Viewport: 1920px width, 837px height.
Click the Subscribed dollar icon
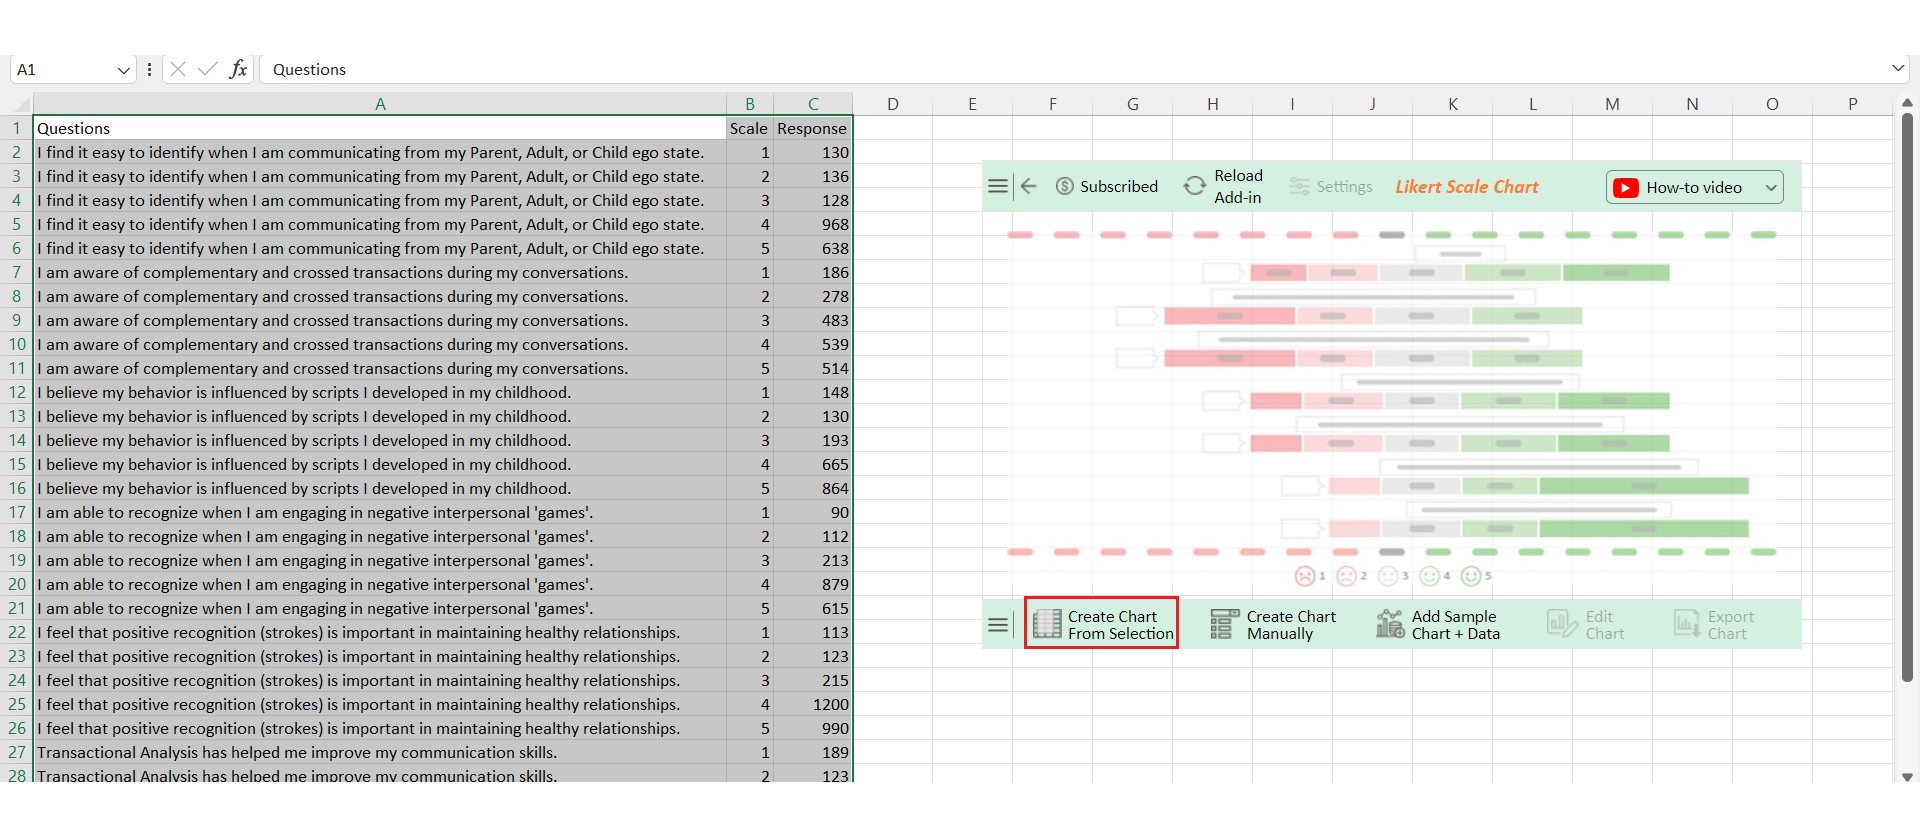point(1064,186)
